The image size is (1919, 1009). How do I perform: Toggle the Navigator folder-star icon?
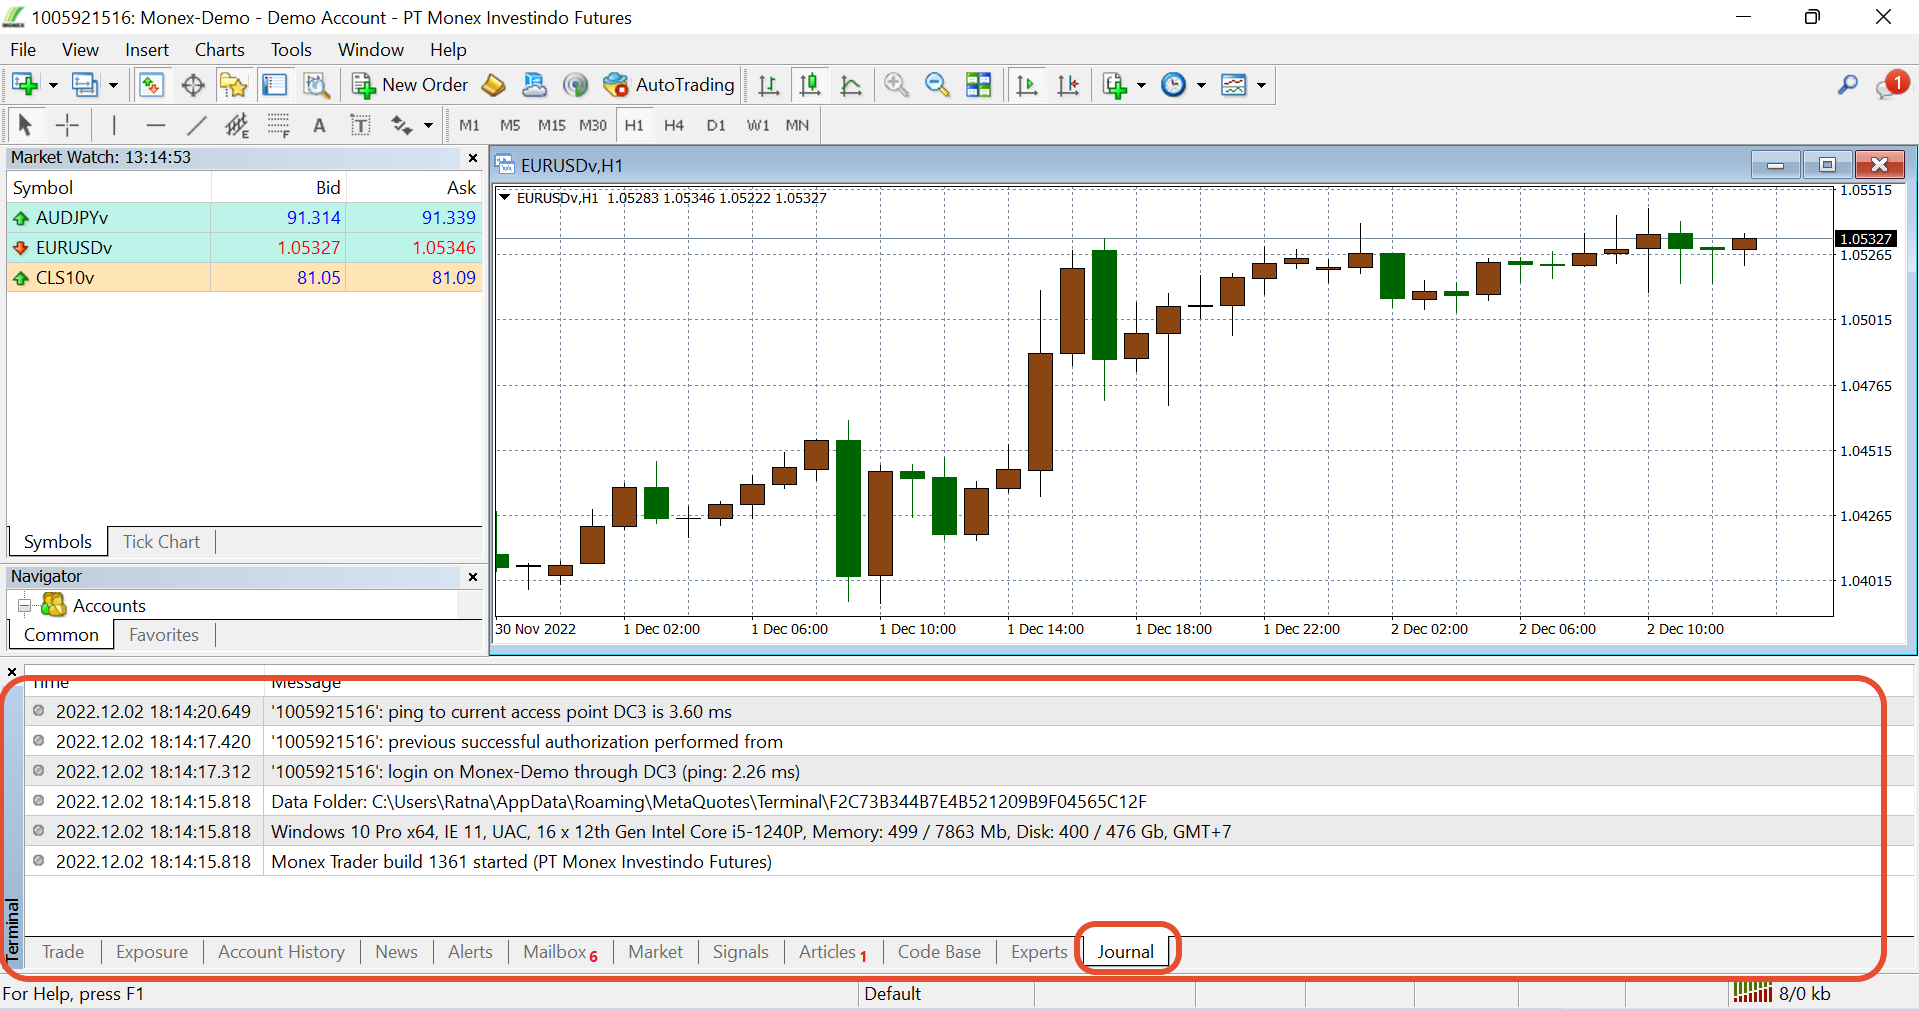233,85
